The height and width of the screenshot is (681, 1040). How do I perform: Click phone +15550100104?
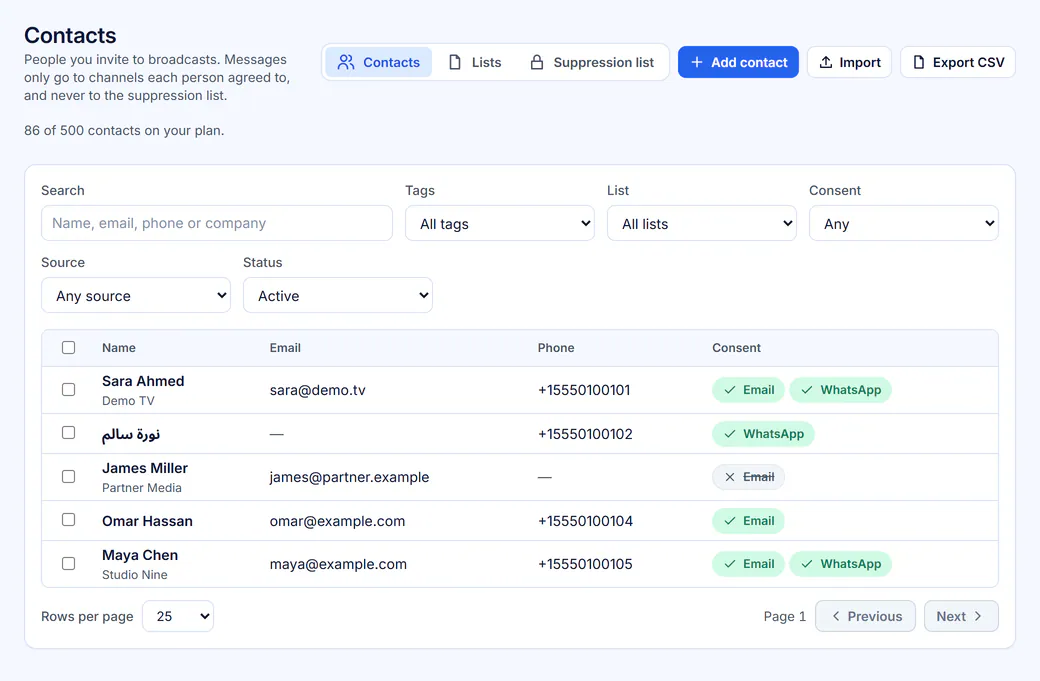click(x=585, y=521)
